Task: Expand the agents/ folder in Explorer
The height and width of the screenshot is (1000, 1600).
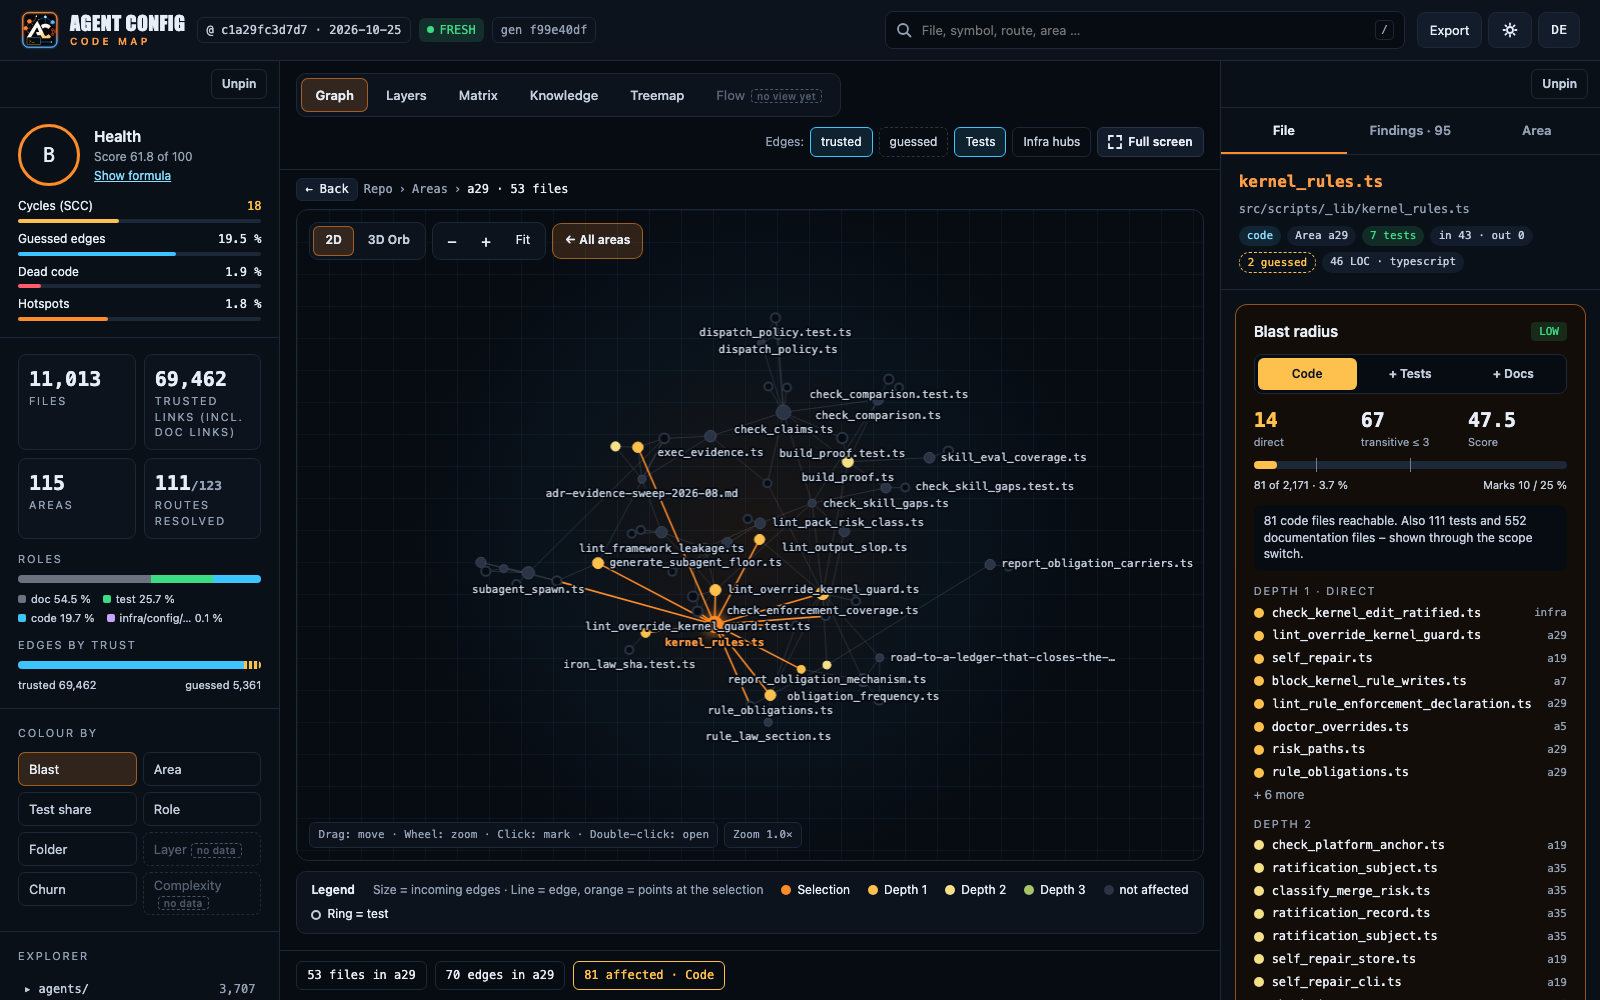Action: [x=139, y=989]
